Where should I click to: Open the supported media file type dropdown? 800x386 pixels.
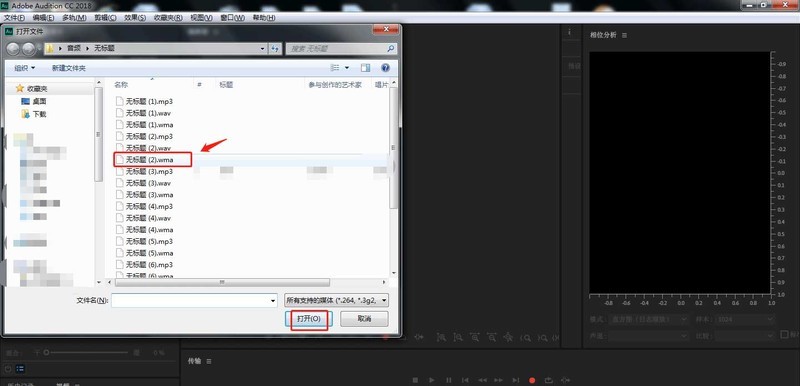(x=336, y=300)
